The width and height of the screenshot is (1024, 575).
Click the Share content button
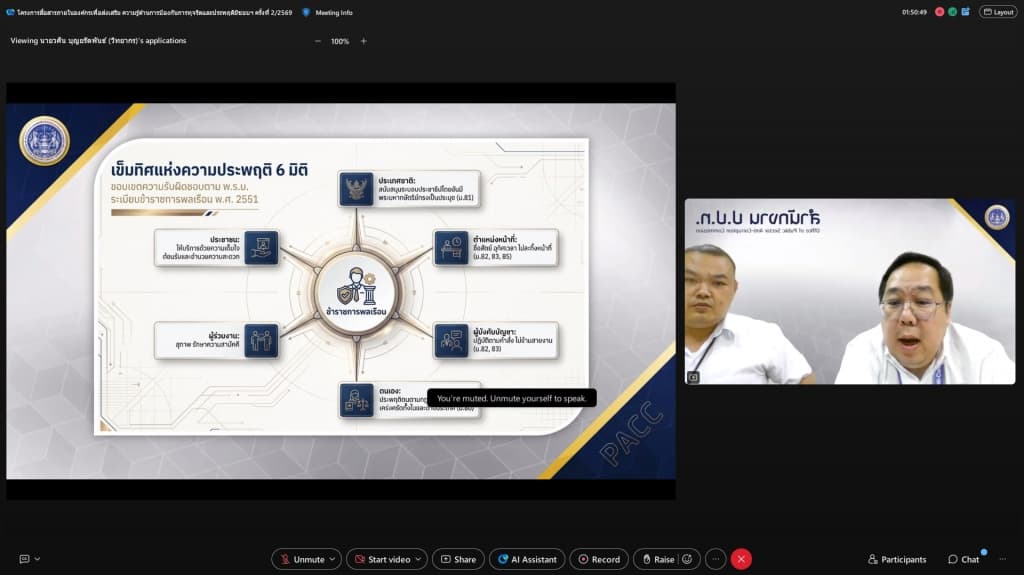click(458, 559)
